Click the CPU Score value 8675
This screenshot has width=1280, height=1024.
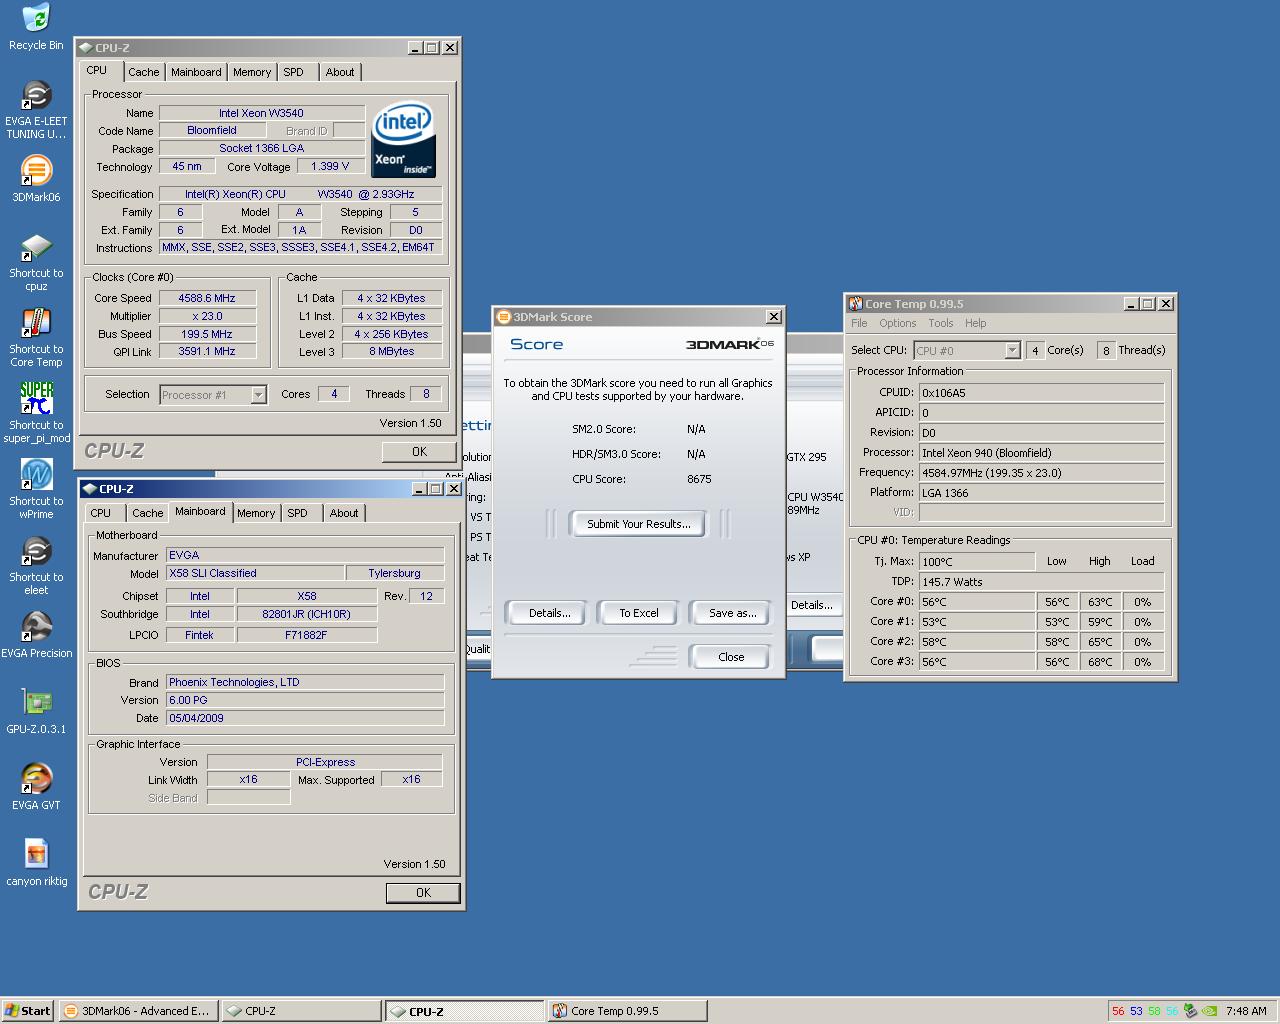699,479
